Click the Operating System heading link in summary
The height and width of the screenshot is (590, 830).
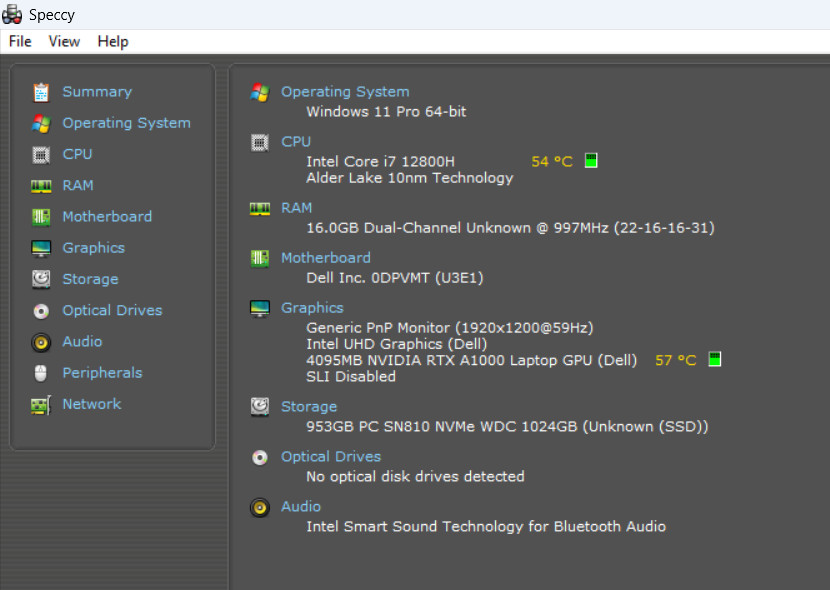pyautogui.click(x=345, y=92)
